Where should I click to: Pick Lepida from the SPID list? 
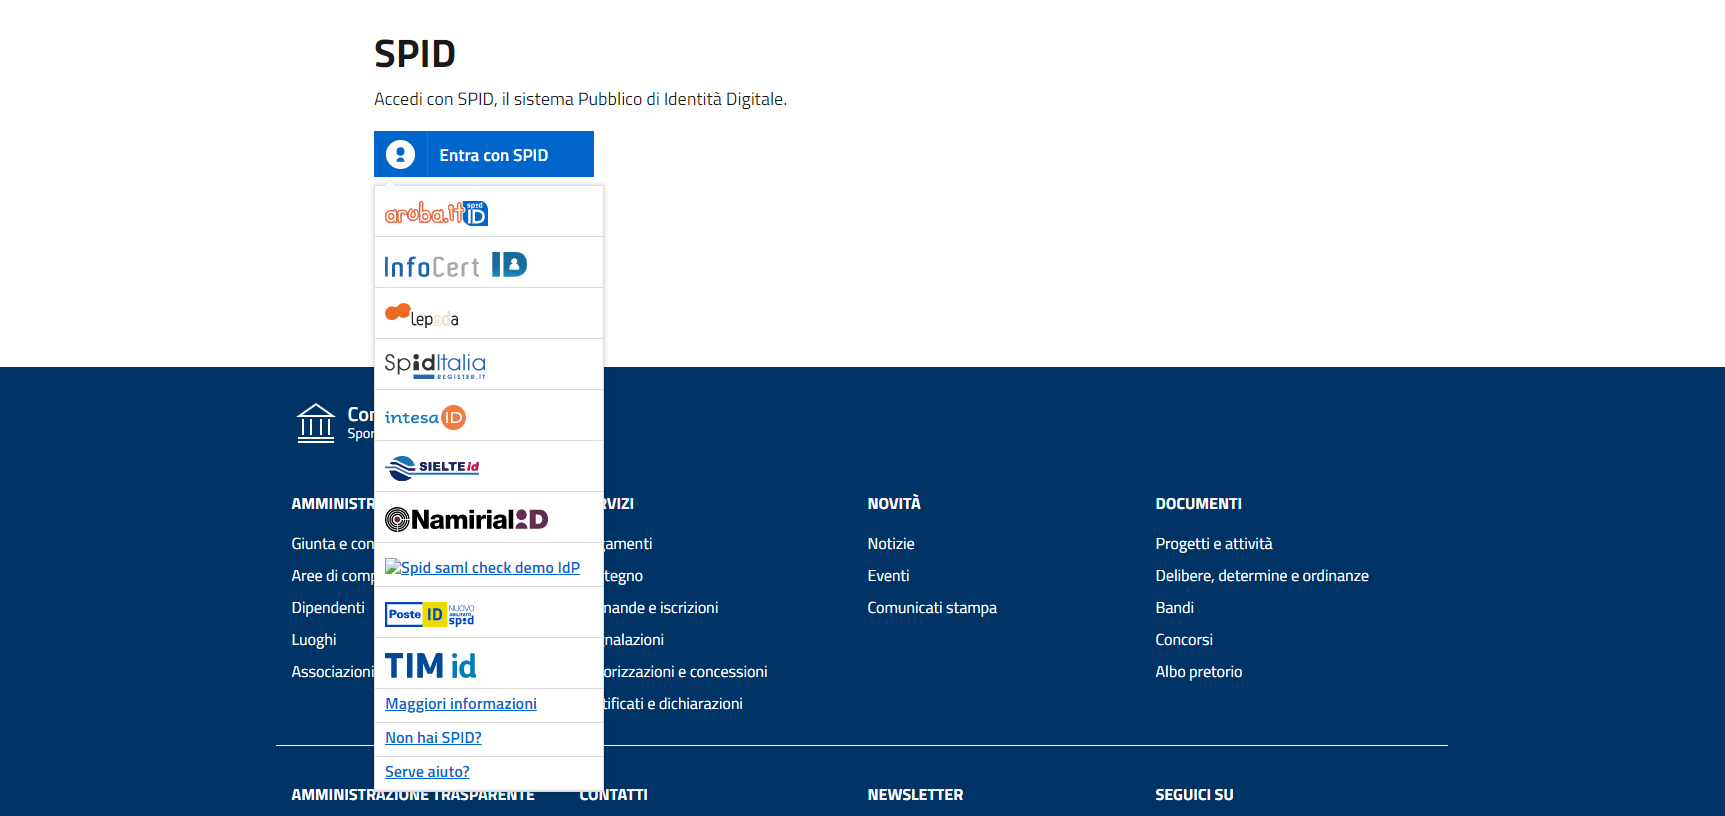pos(422,315)
